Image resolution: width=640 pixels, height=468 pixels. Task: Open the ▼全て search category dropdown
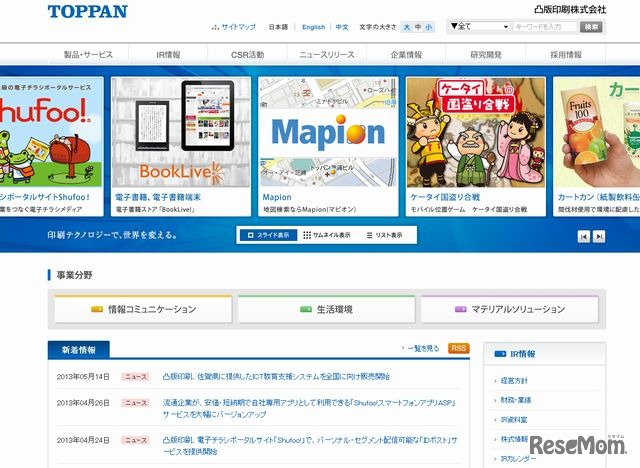point(479,27)
